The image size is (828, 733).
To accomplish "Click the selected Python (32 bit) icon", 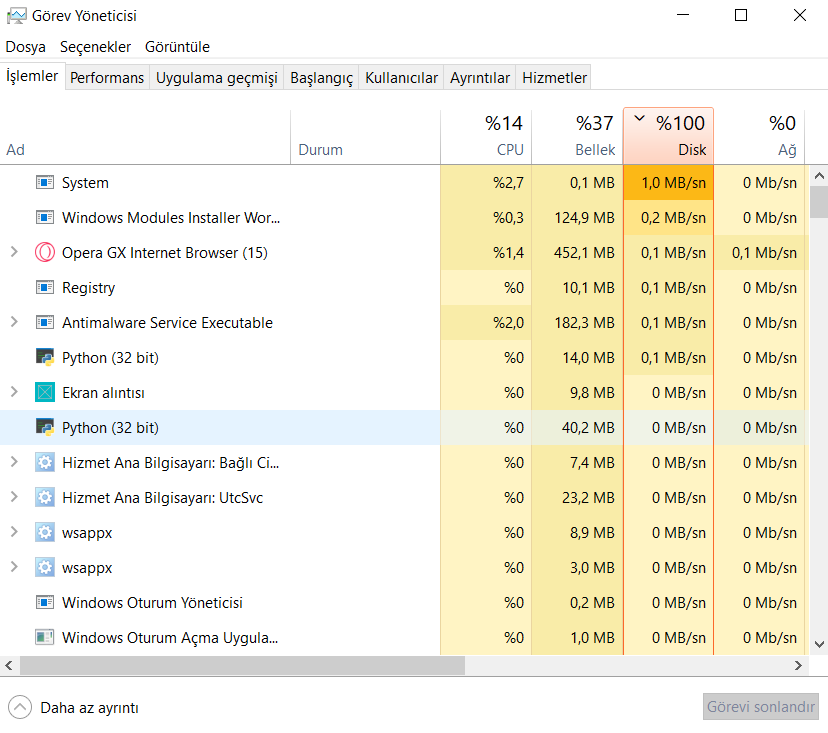I will 45,428.
